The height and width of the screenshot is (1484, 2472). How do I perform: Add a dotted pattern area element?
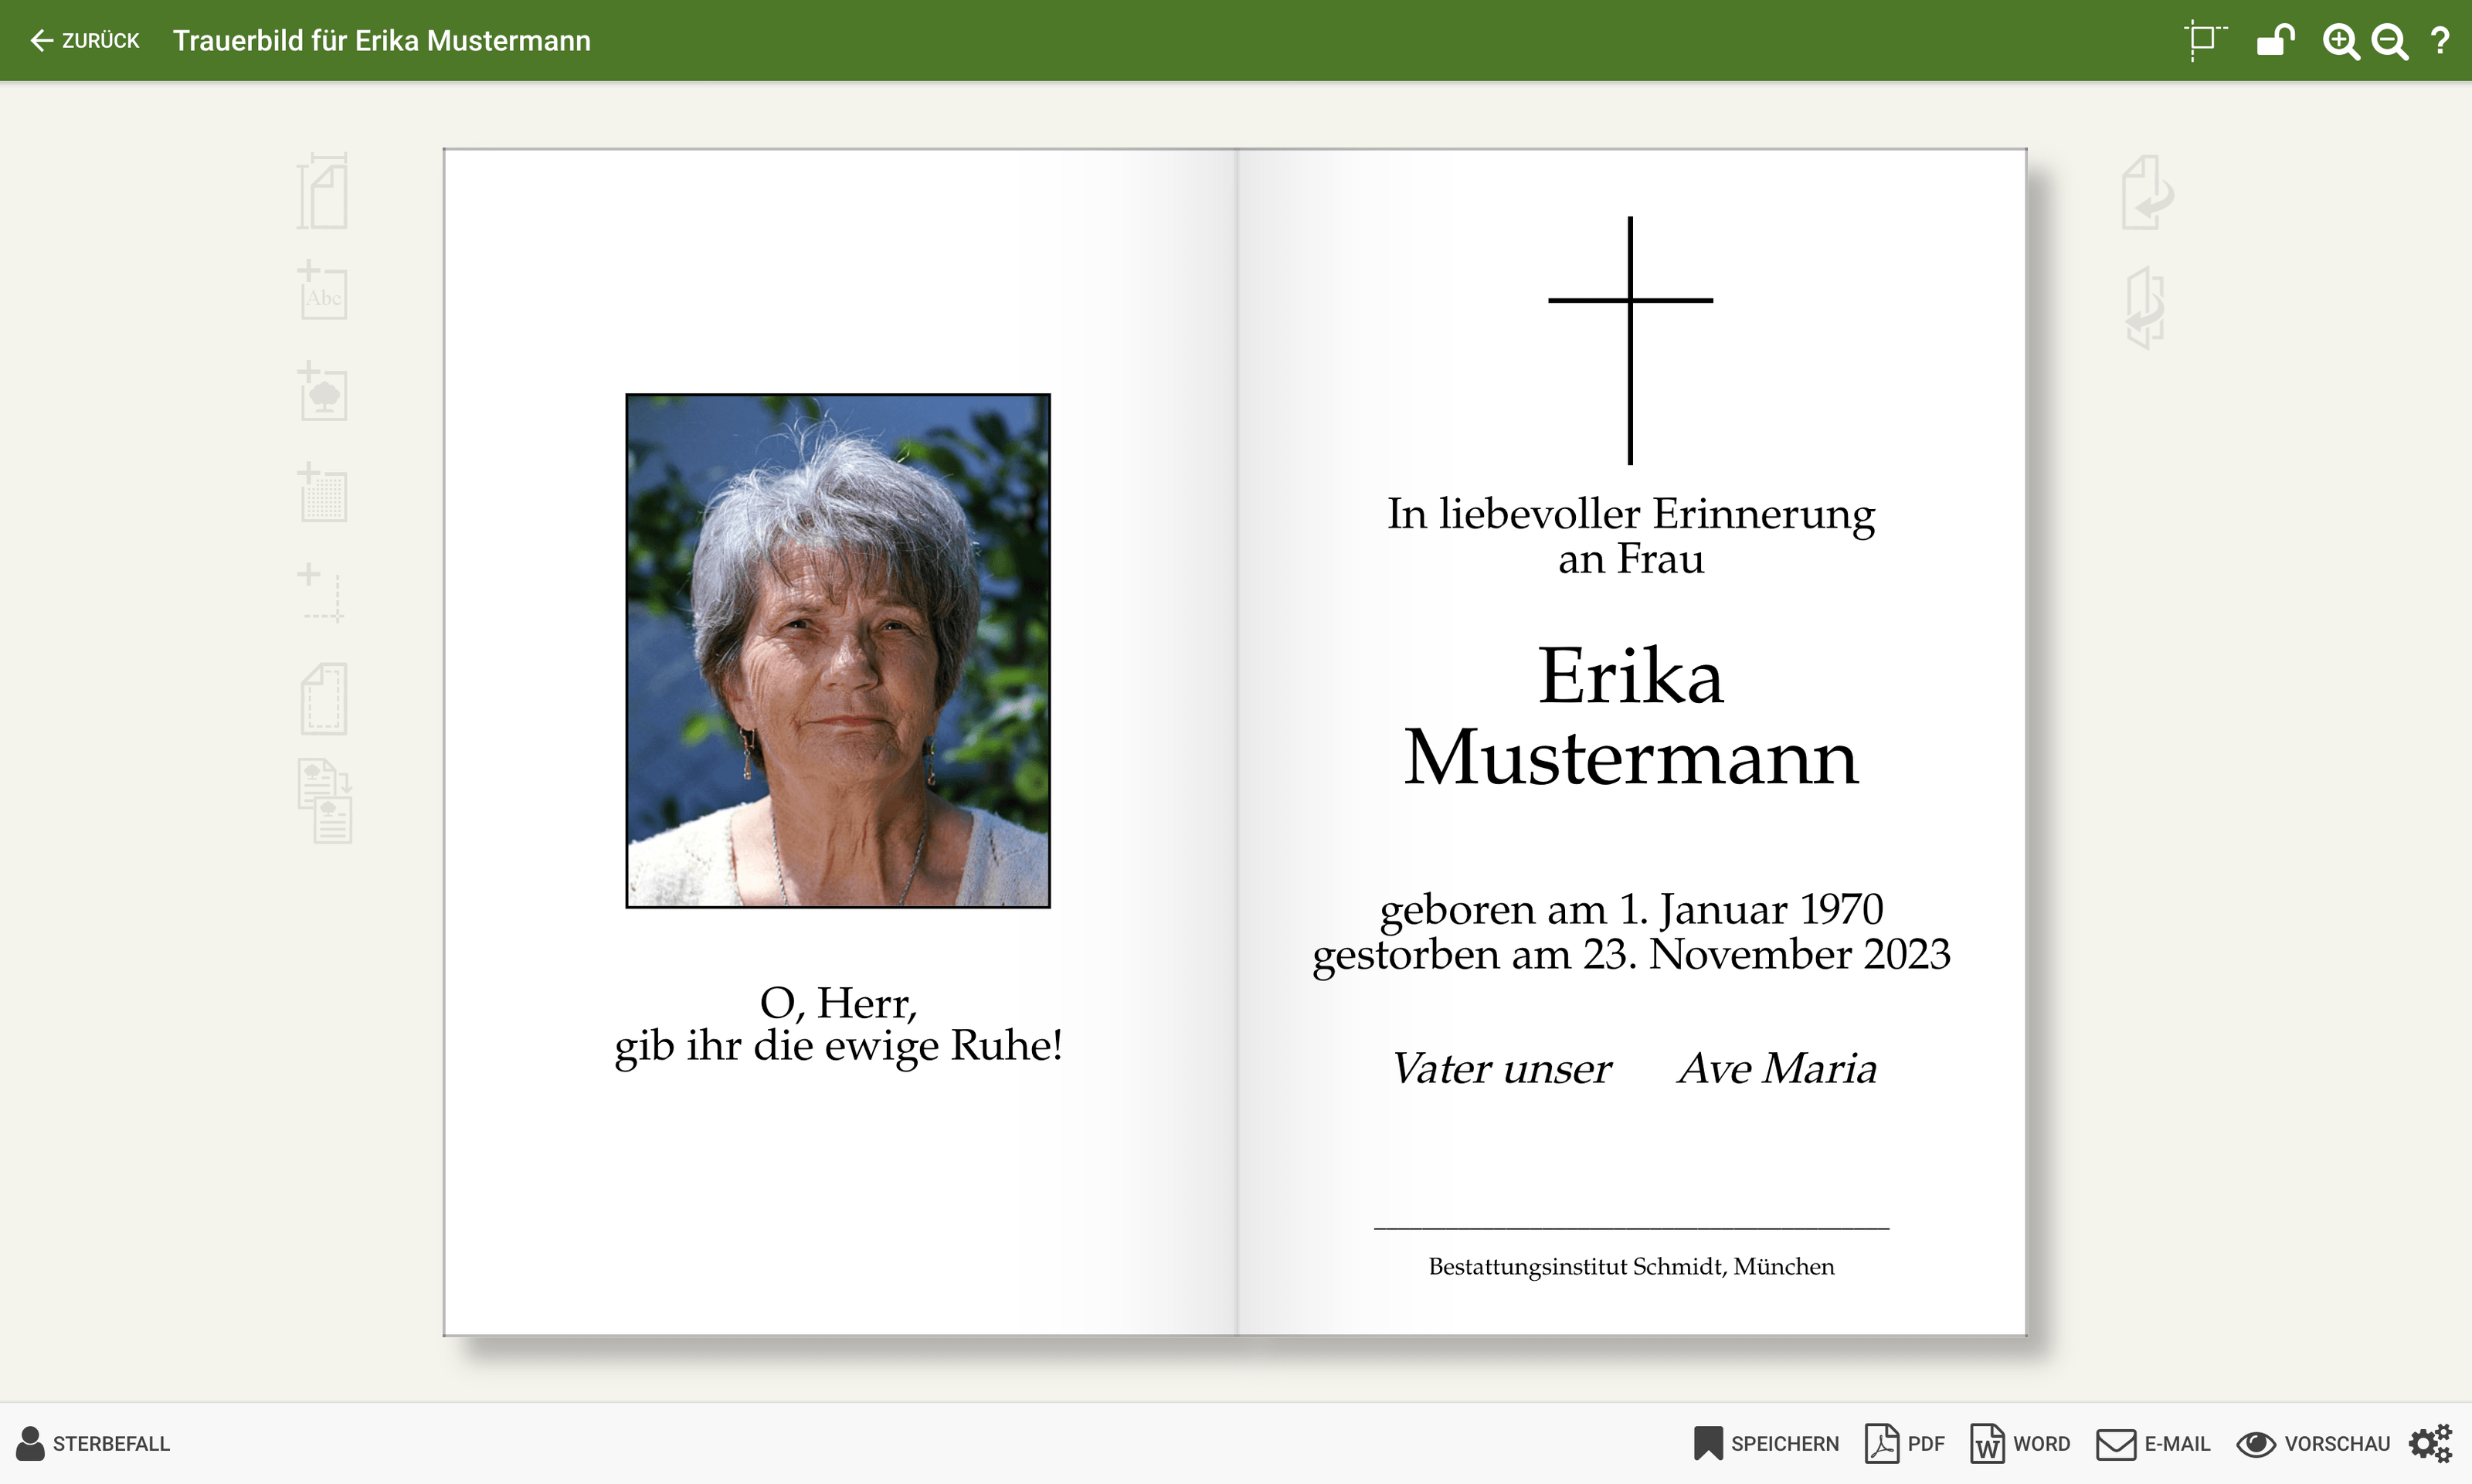pyautogui.click(x=323, y=493)
